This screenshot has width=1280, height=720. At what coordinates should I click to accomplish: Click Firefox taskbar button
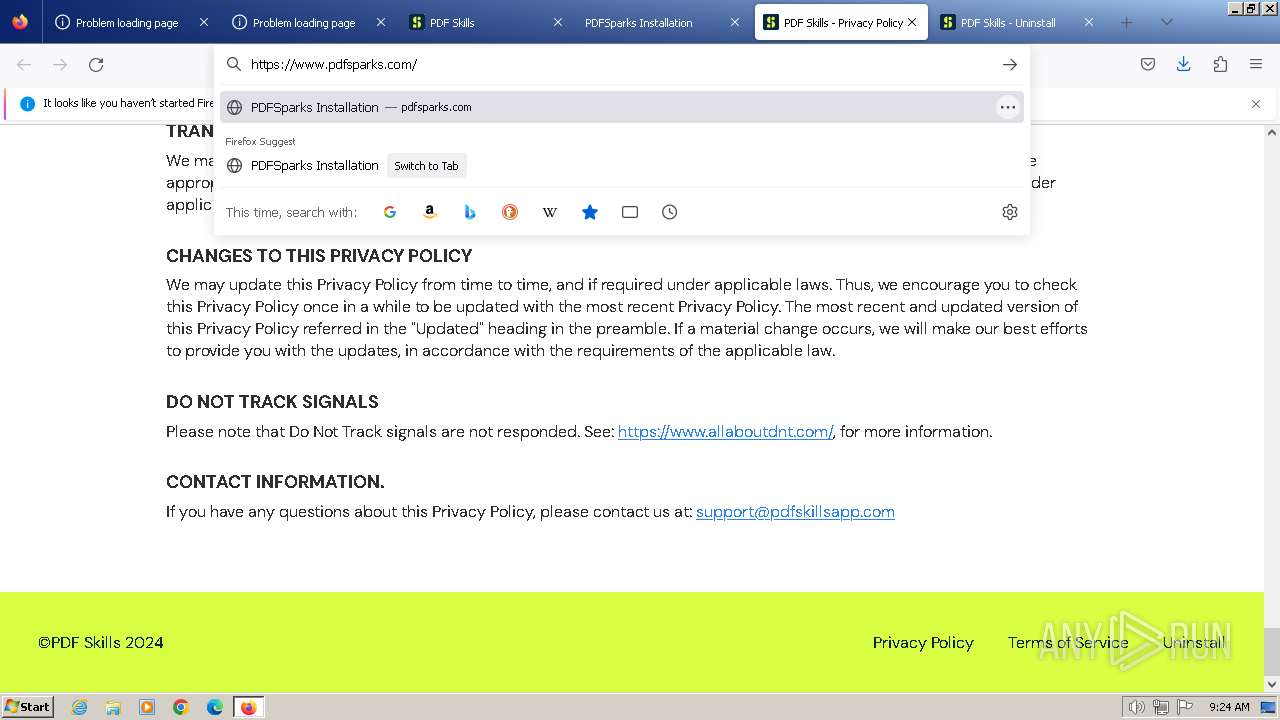coord(248,707)
